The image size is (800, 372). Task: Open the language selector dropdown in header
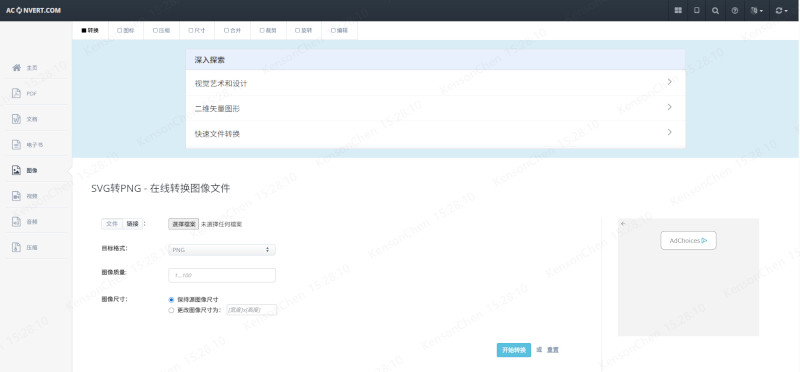(x=757, y=10)
